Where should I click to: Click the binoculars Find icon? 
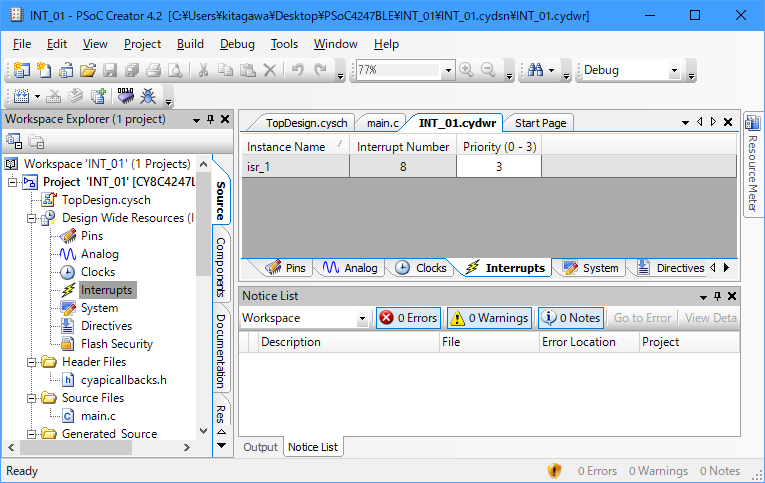[536, 70]
